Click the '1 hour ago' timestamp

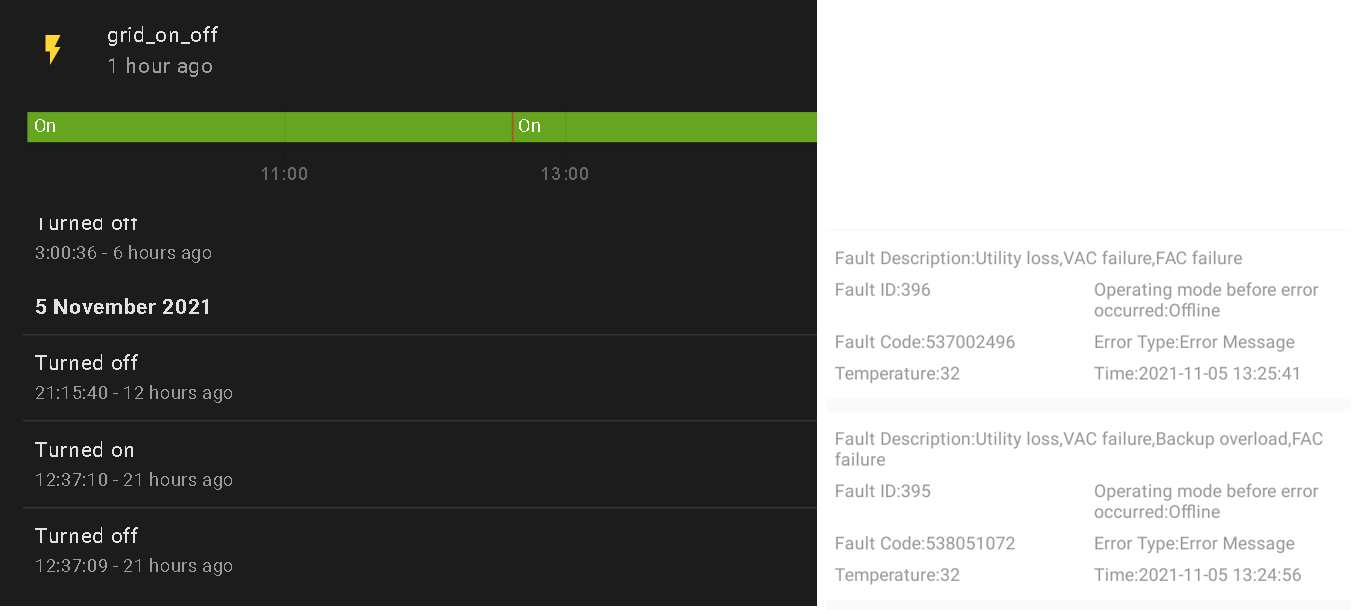(160, 66)
